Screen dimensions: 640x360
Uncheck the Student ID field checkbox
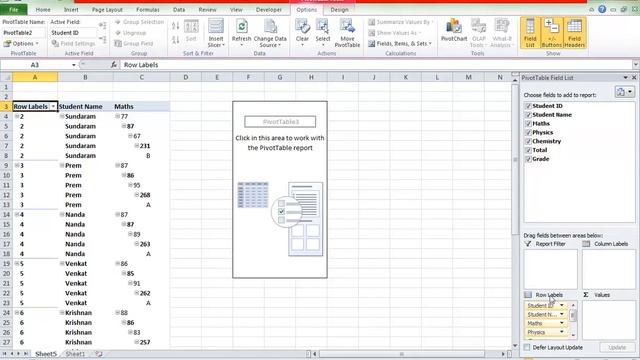(528, 106)
